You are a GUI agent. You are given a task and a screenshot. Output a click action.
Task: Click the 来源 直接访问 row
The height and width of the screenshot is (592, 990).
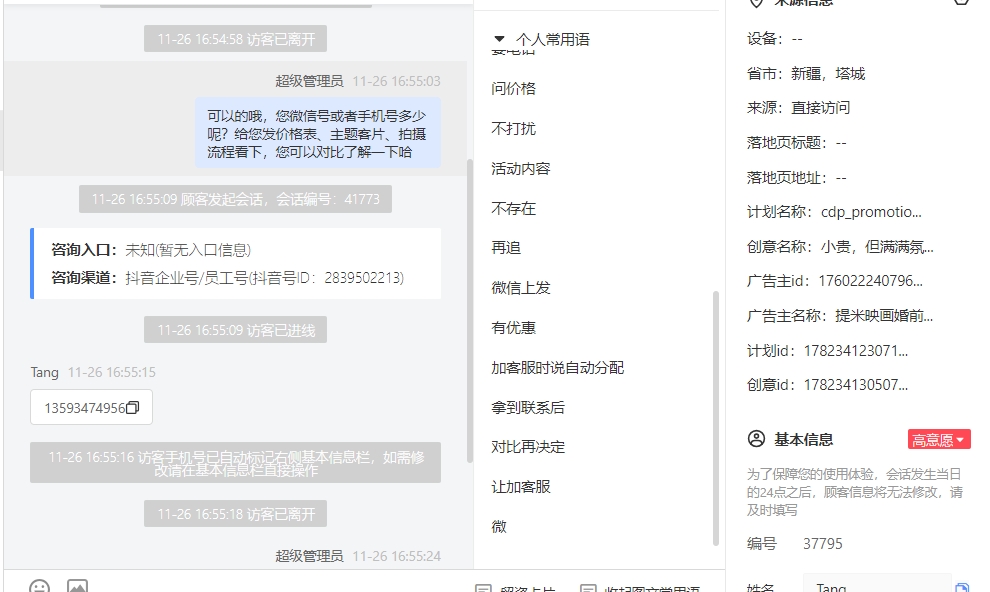(x=798, y=108)
